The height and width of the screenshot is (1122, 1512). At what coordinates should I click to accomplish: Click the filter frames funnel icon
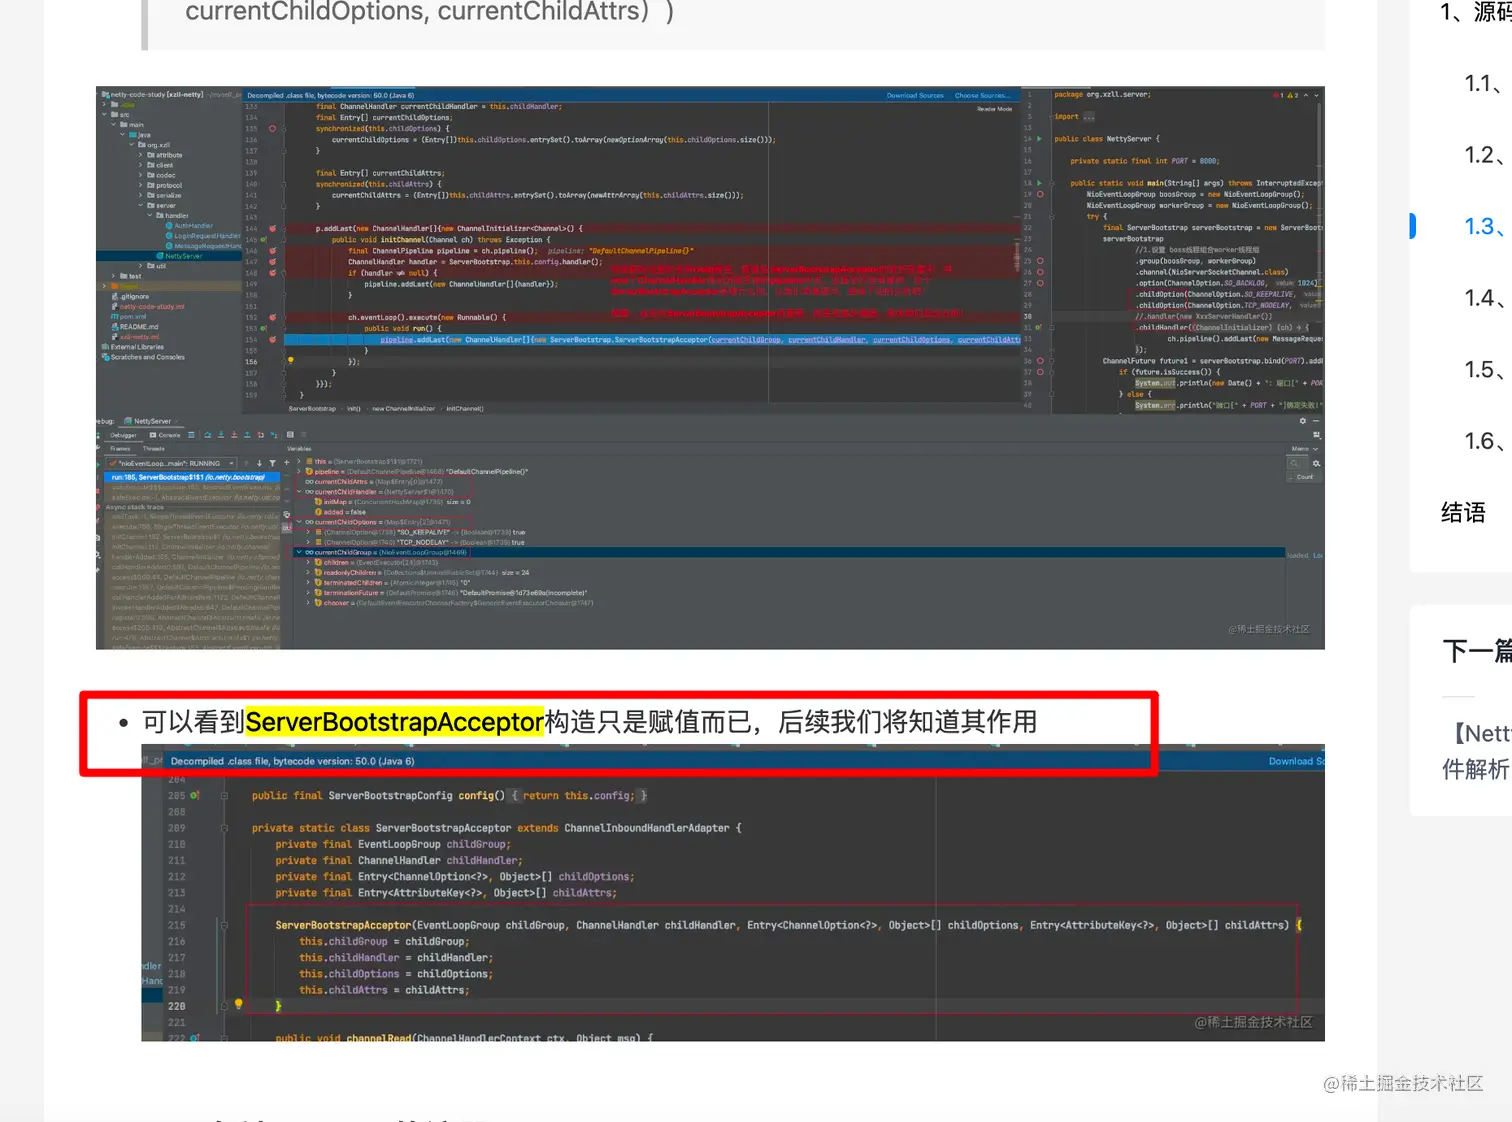(x=272, y=463)
